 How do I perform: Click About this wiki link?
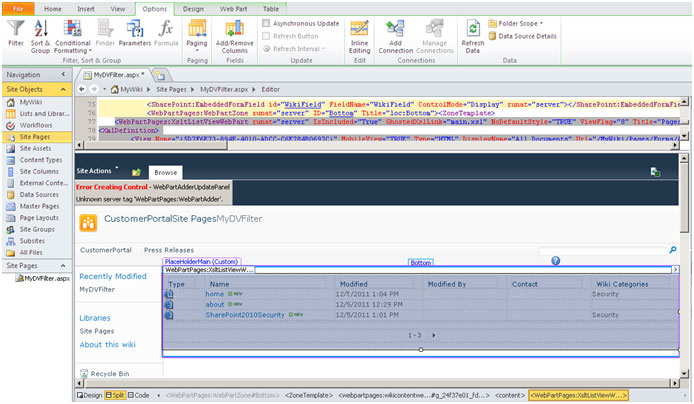click(108, 345)
